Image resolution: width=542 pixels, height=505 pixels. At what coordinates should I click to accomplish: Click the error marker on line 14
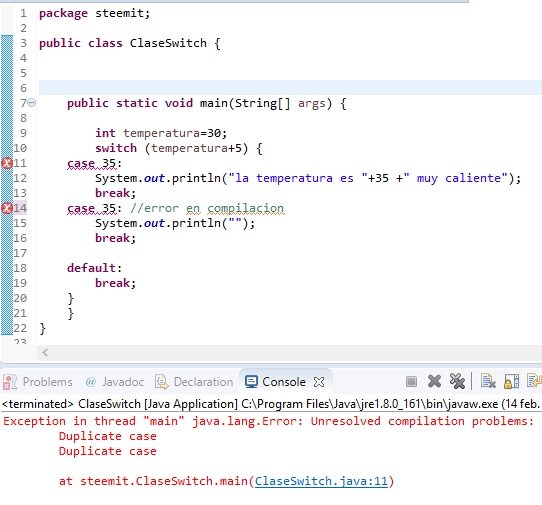7,208
